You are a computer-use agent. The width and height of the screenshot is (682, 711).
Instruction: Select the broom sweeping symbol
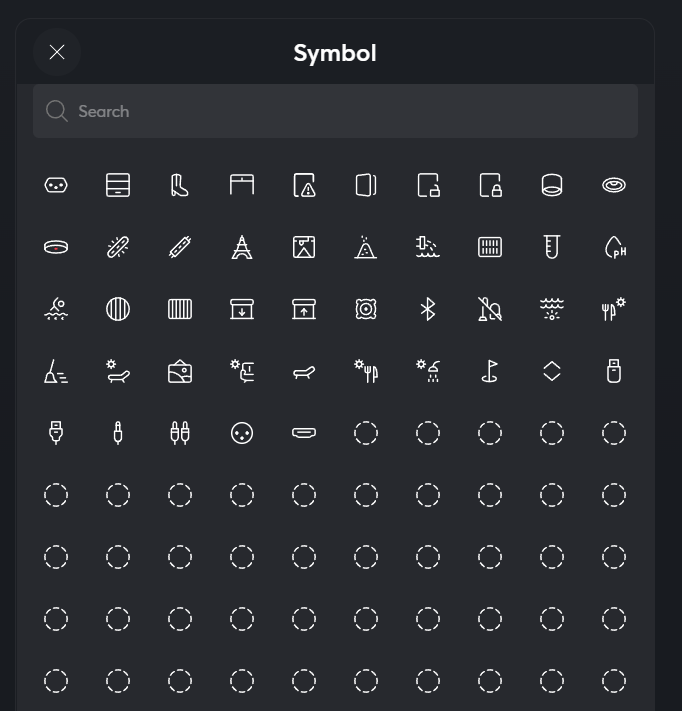point(57,371)
